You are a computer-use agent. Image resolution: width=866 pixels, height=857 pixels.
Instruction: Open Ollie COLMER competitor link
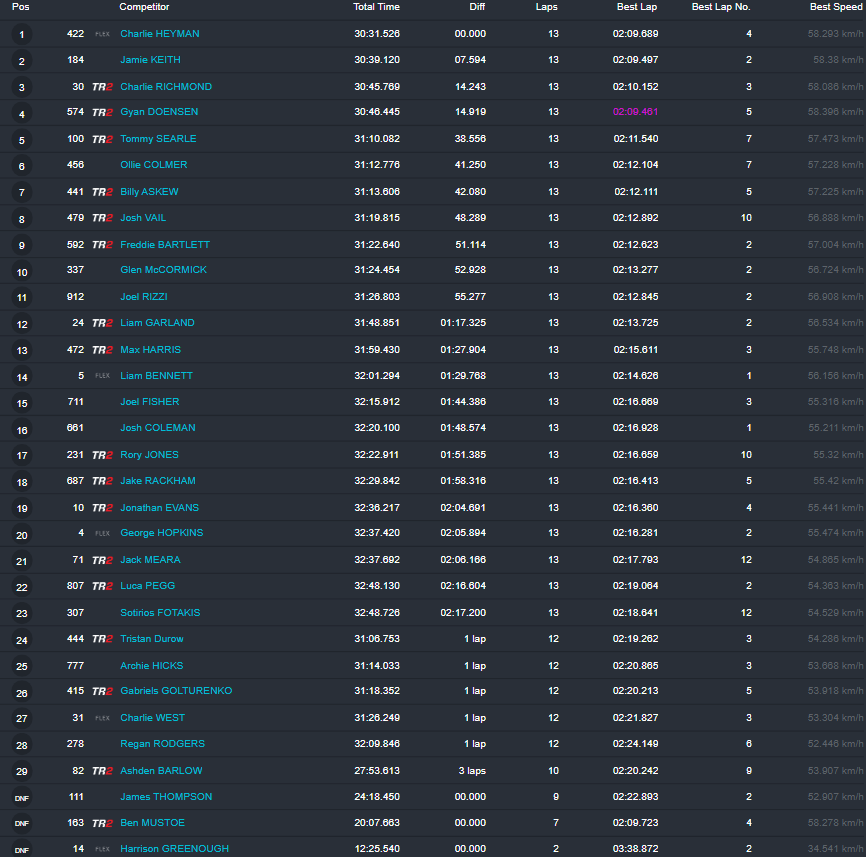click(154, 165)
